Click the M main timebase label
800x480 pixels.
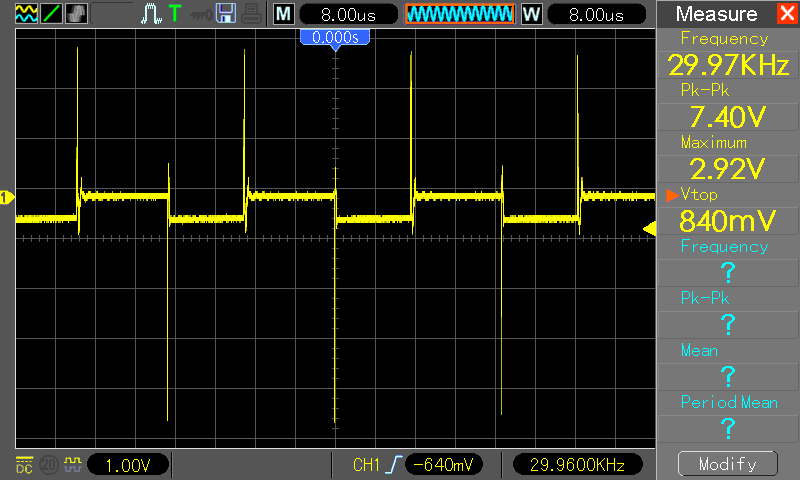click(284, 14)
